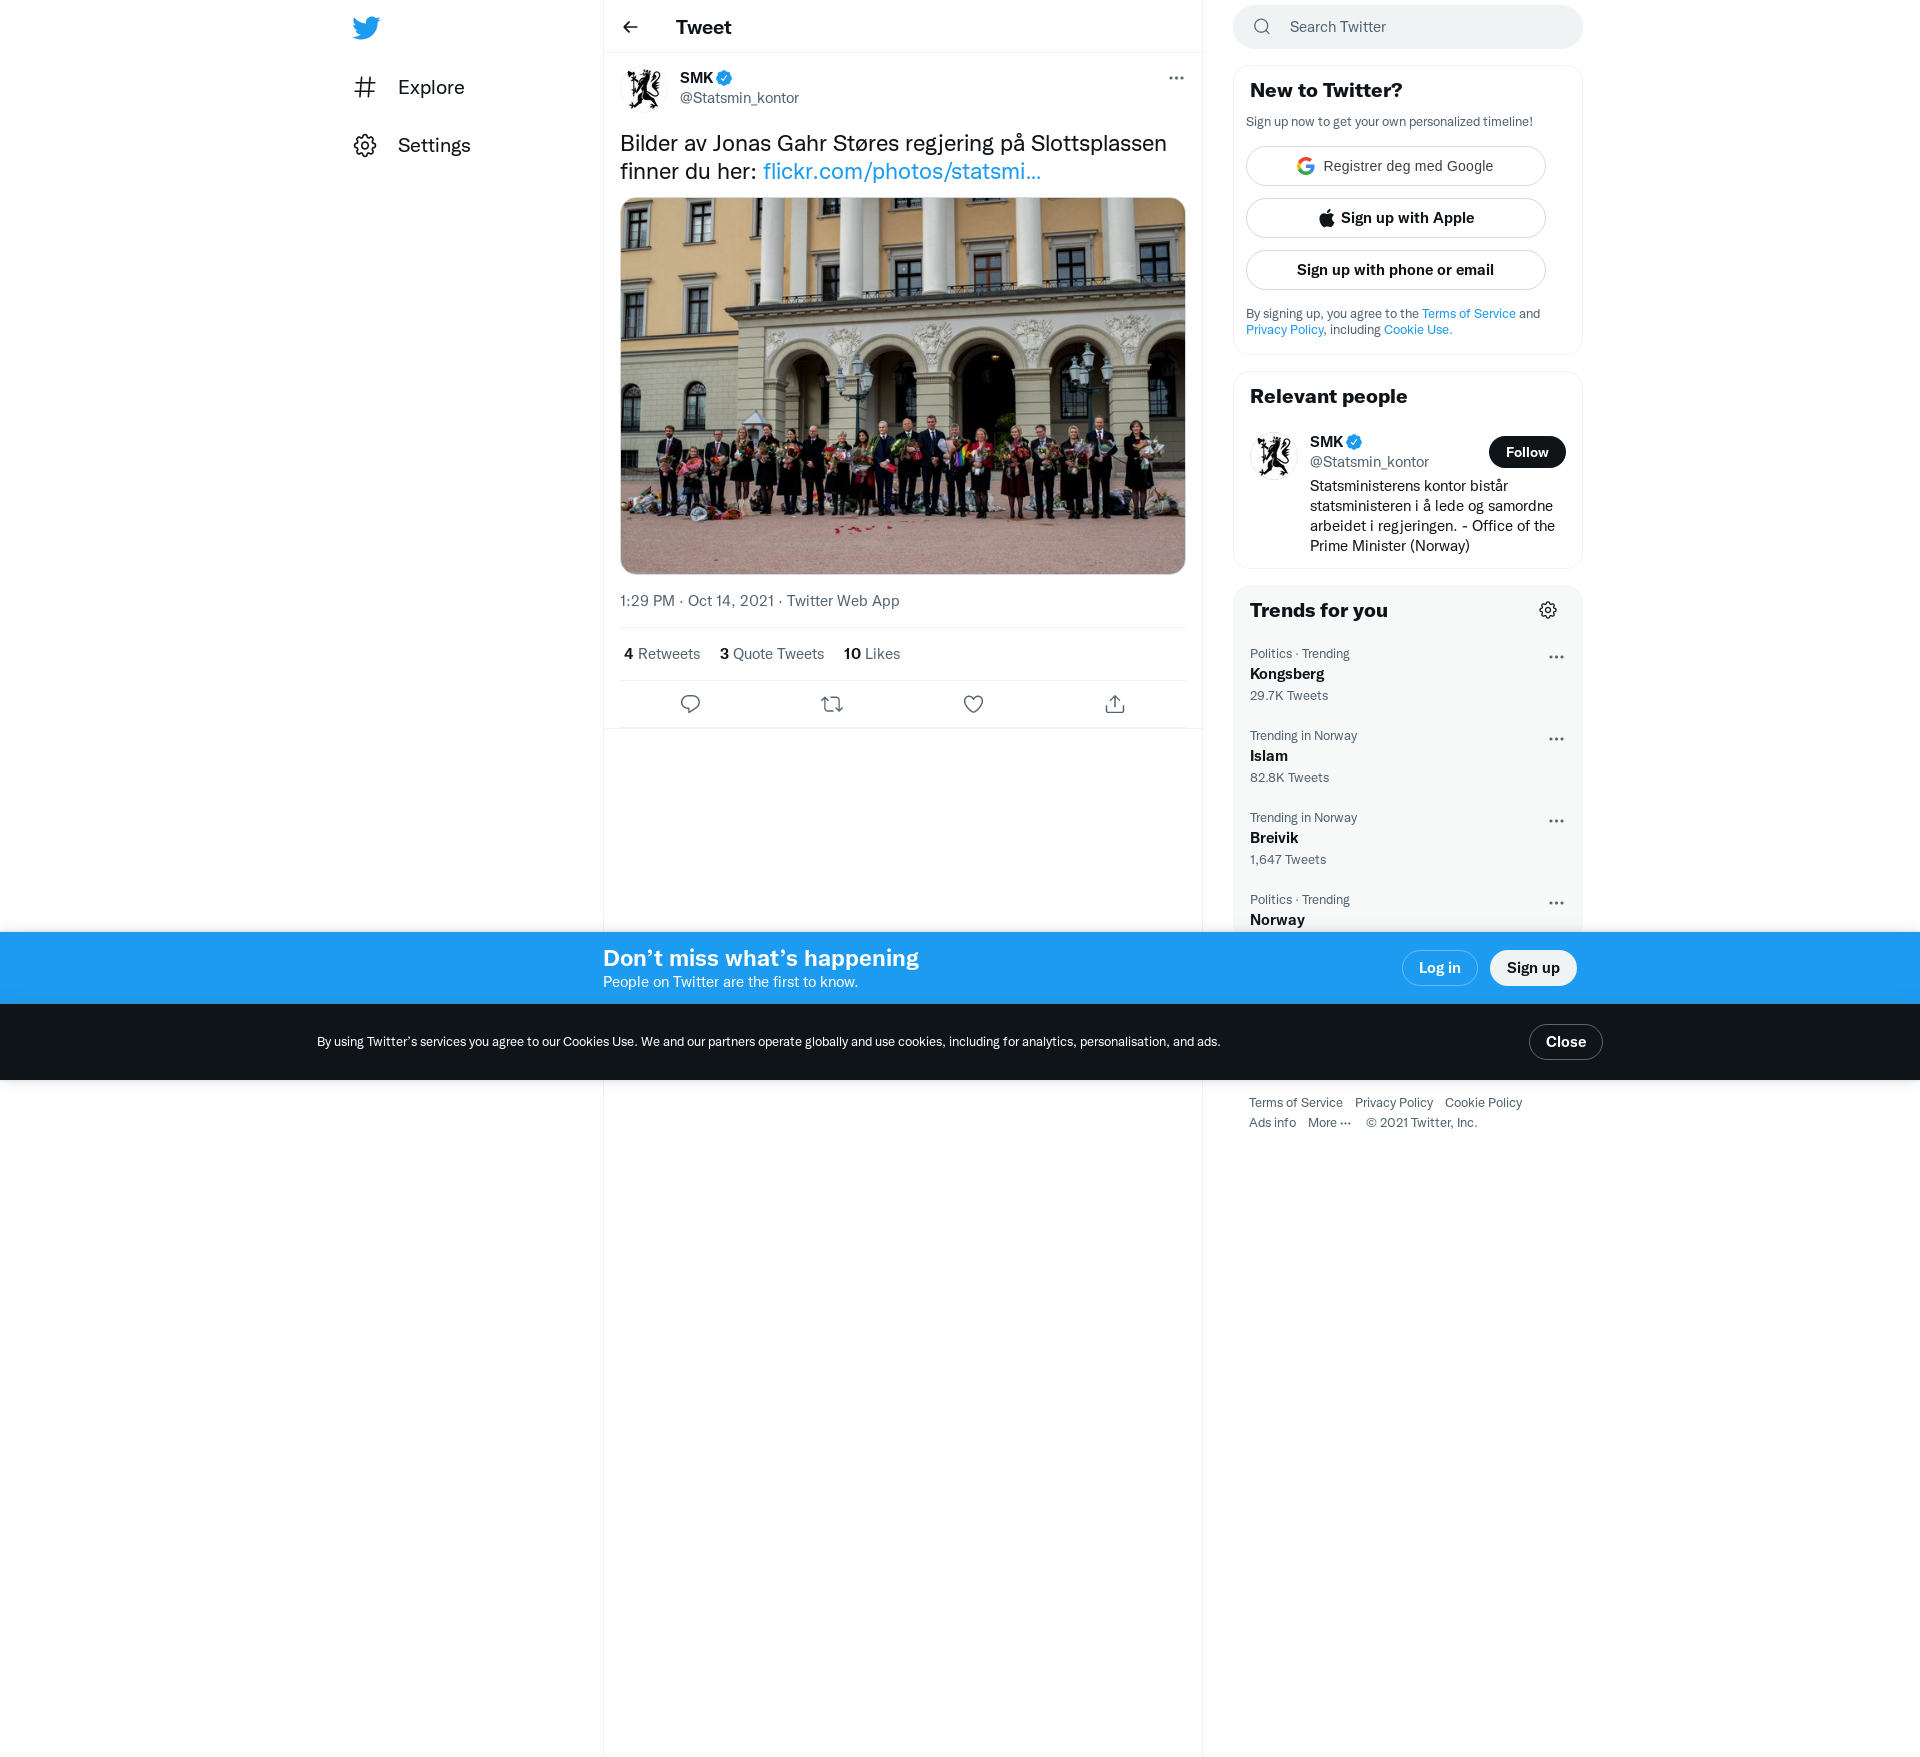1920x1757 pixels.
Task: Like the tweet with heart icon
Action: [973, 704]
